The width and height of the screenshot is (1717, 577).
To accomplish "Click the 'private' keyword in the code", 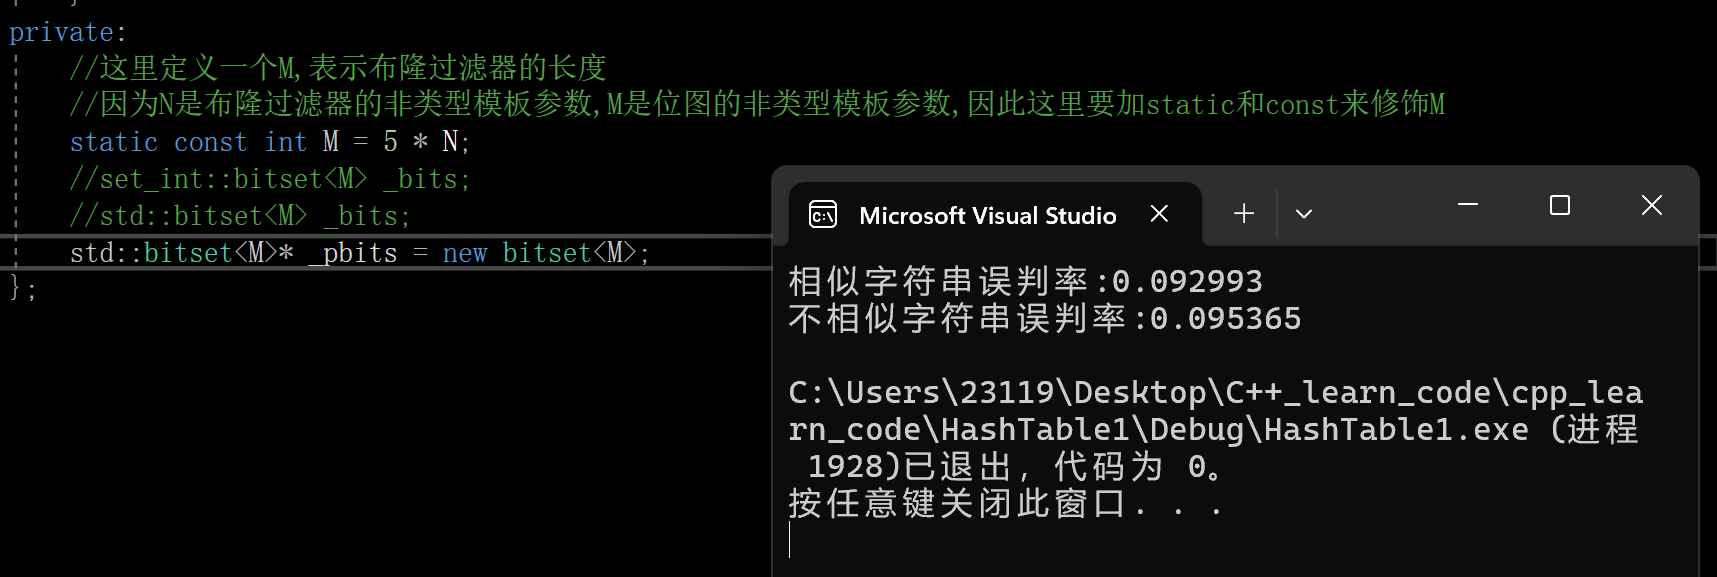I will (x=61, y=32).
